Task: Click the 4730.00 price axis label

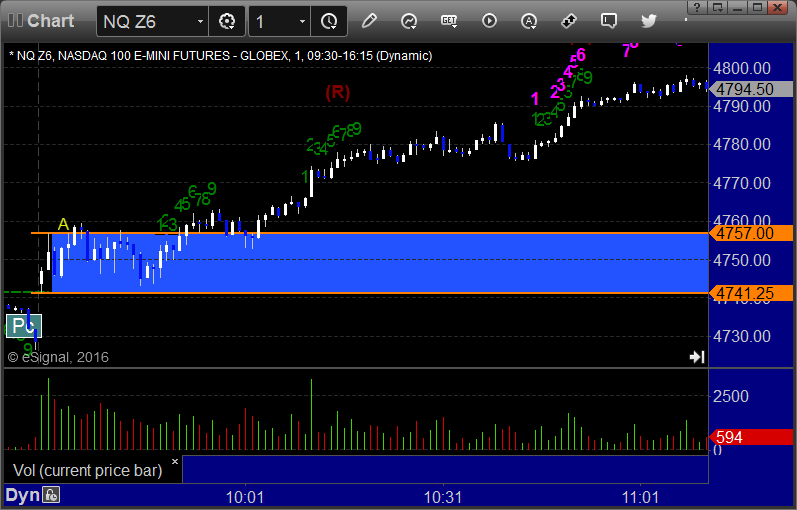Action: coord(742,336)
